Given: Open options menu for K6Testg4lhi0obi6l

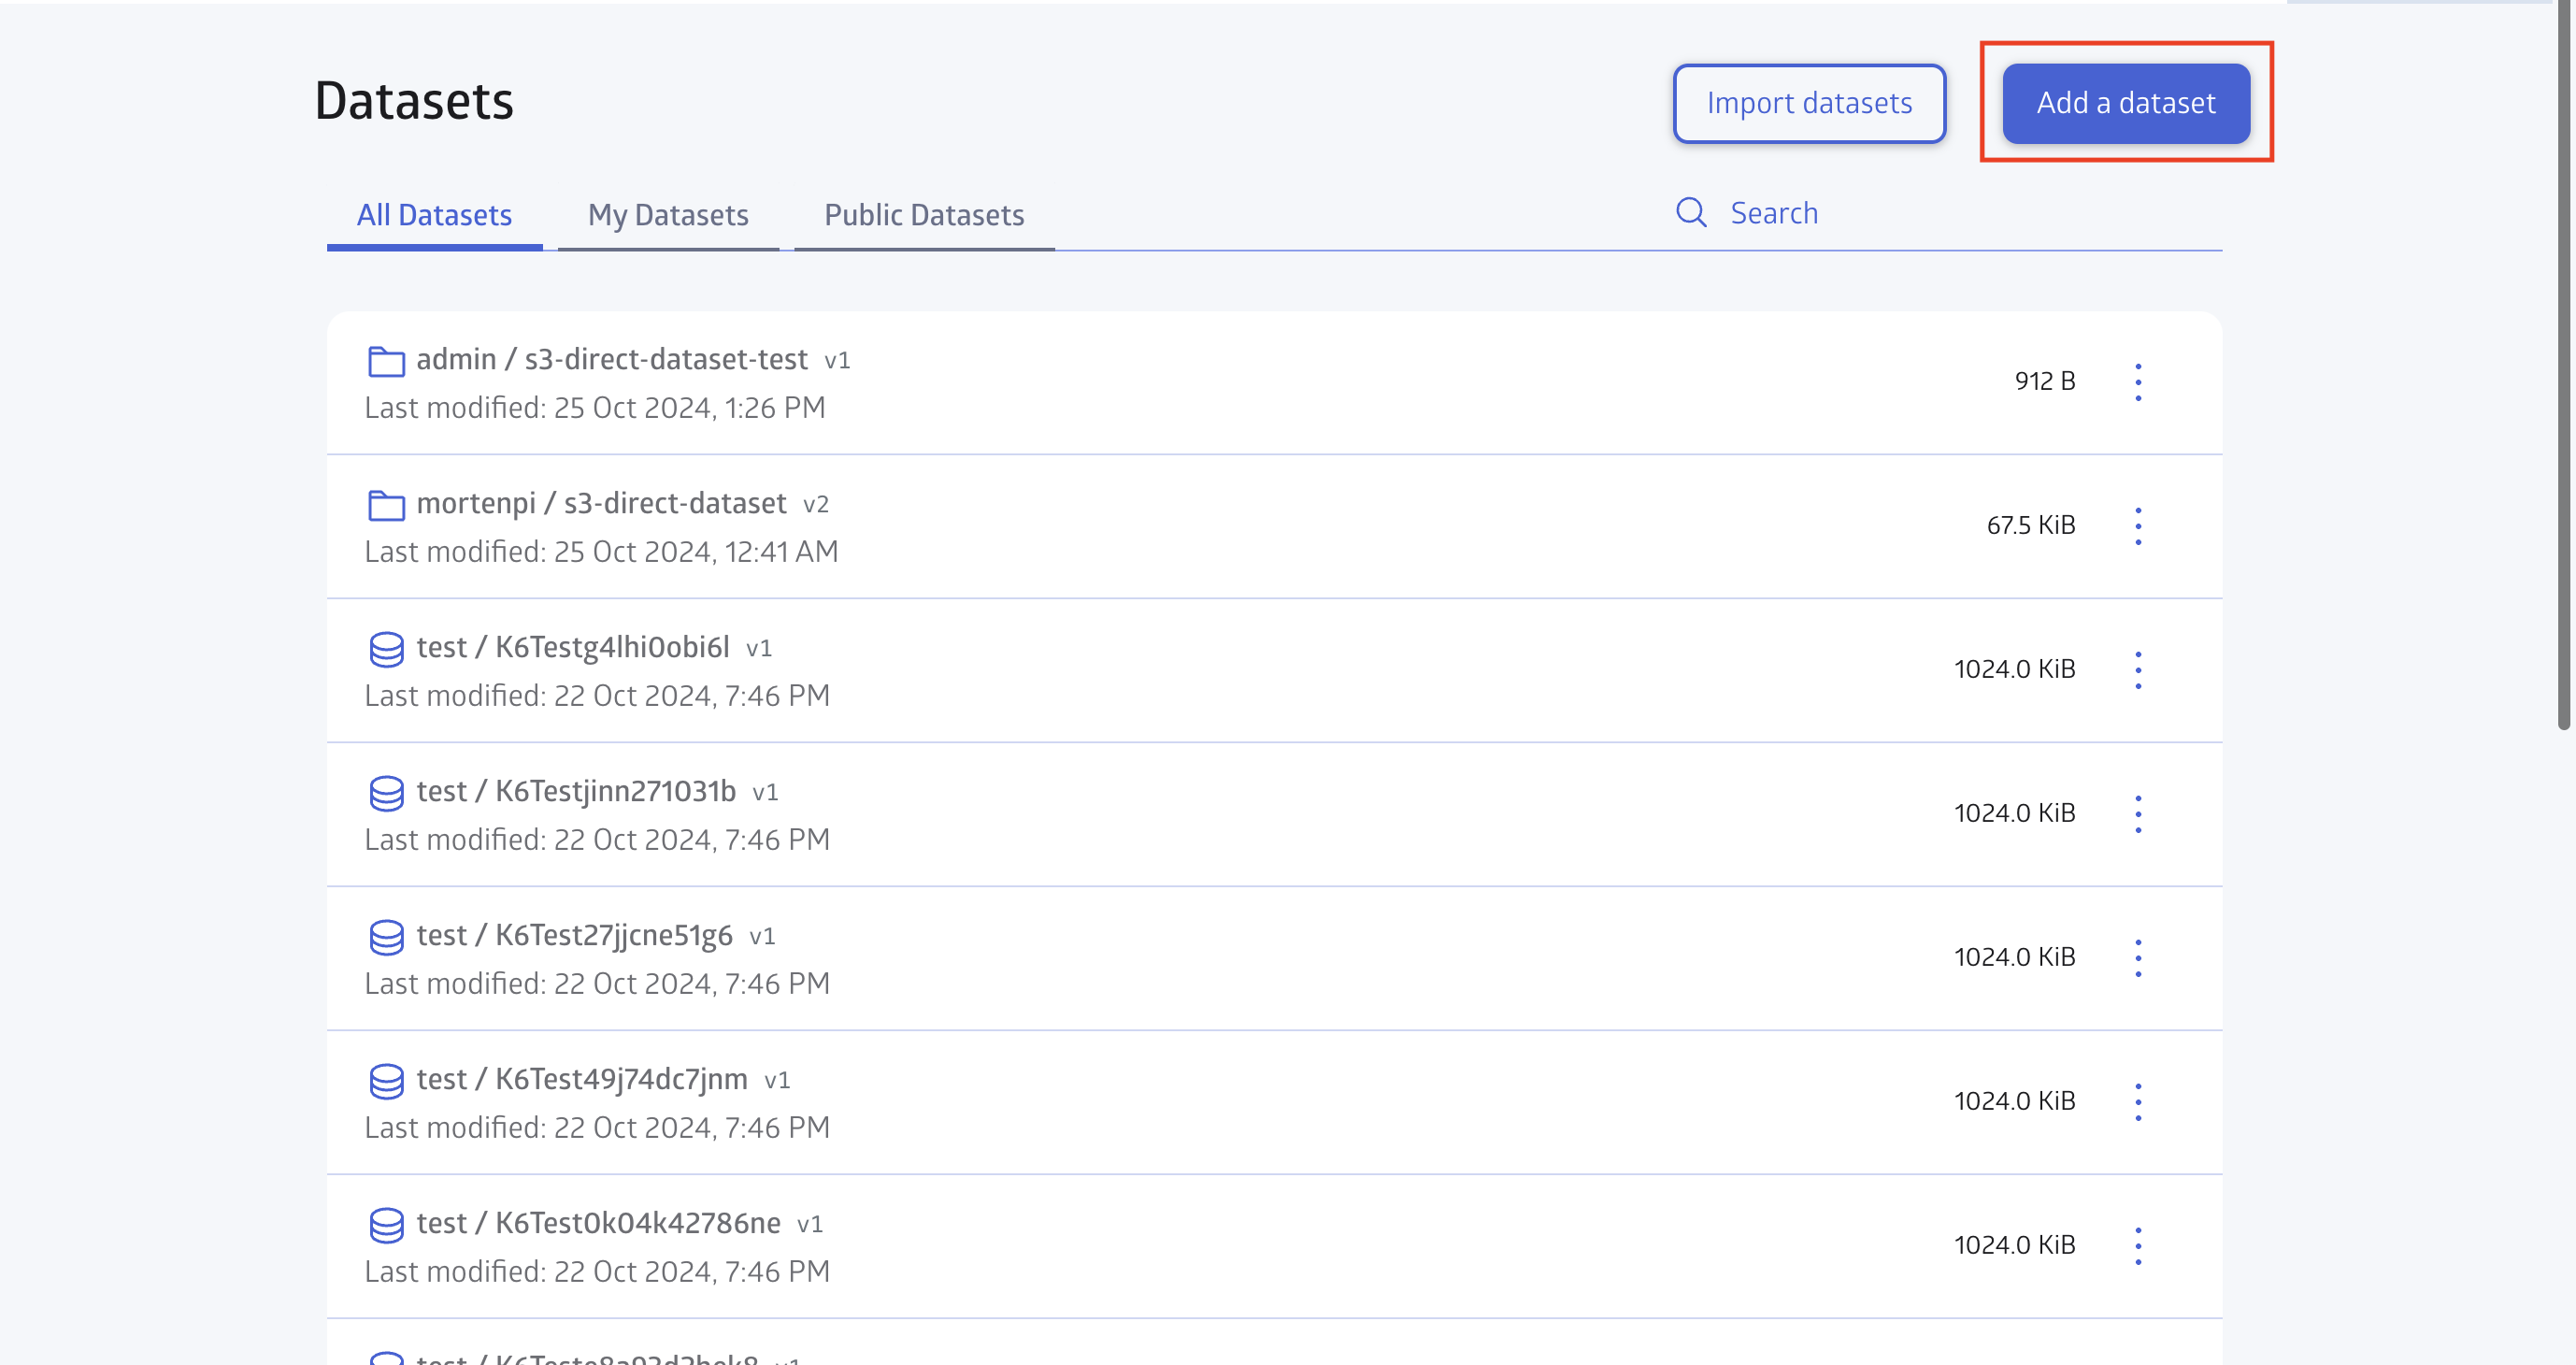Looking at the screenshot, I should pyautogui.click(x=2138, y=670).
